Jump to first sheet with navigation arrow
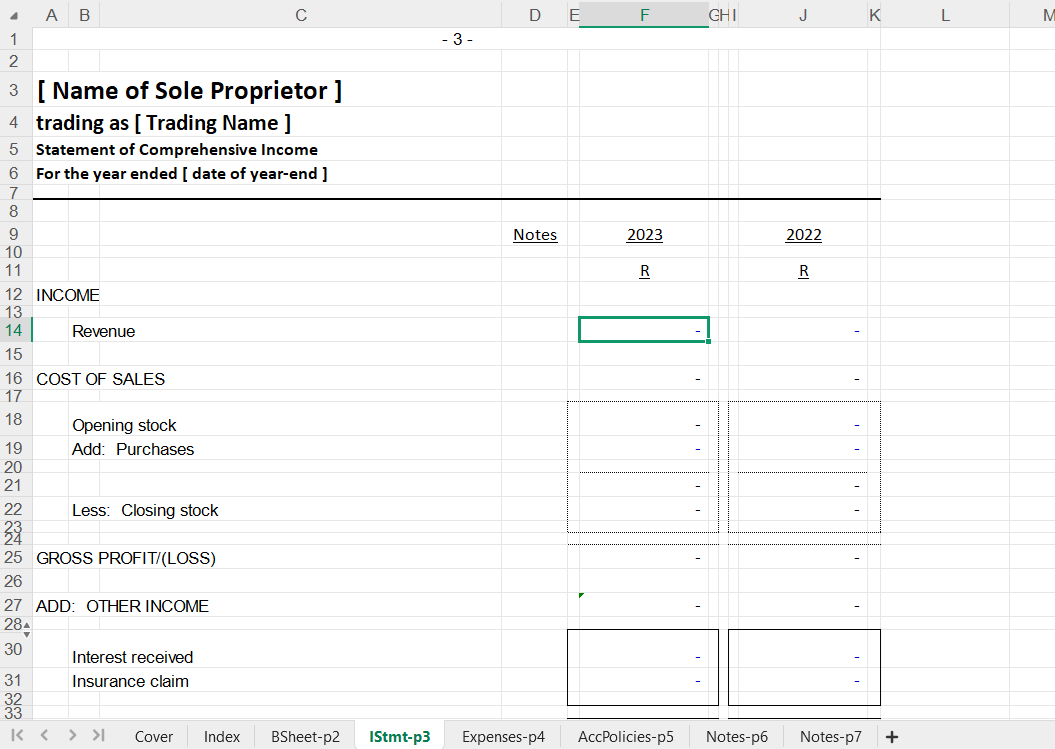The height and width of the screenshot is (749, 1055). coord(17,736)
